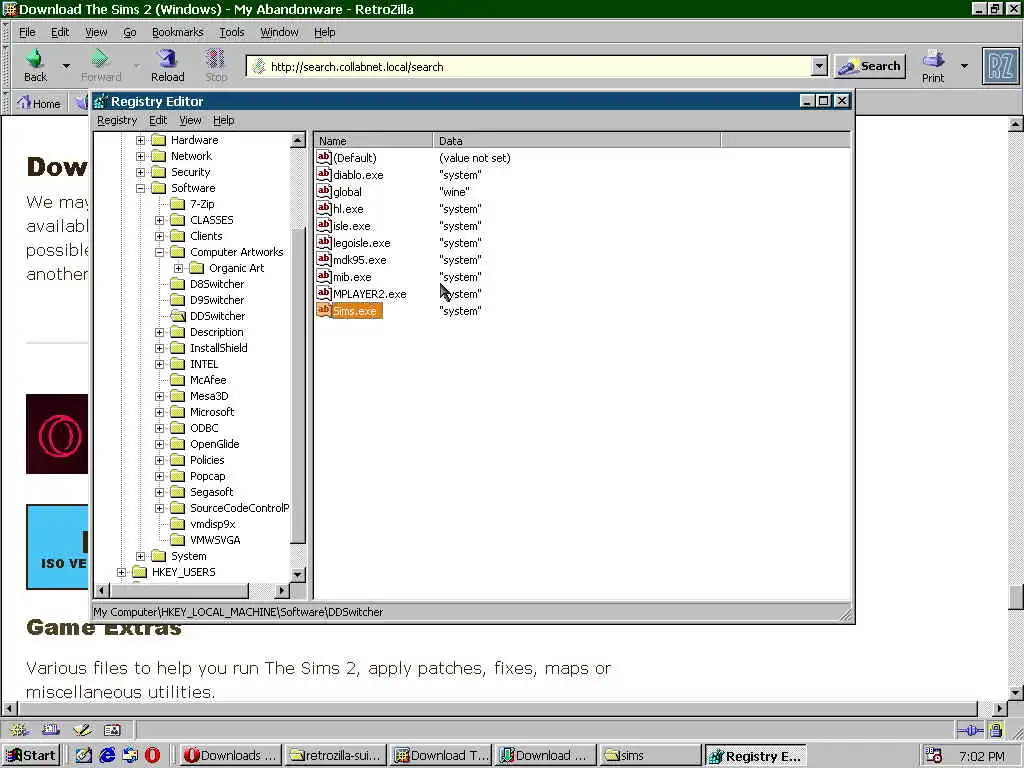Select the Popcap registry key
This screenshot has height=768, width=1024.
coord(208,476)
